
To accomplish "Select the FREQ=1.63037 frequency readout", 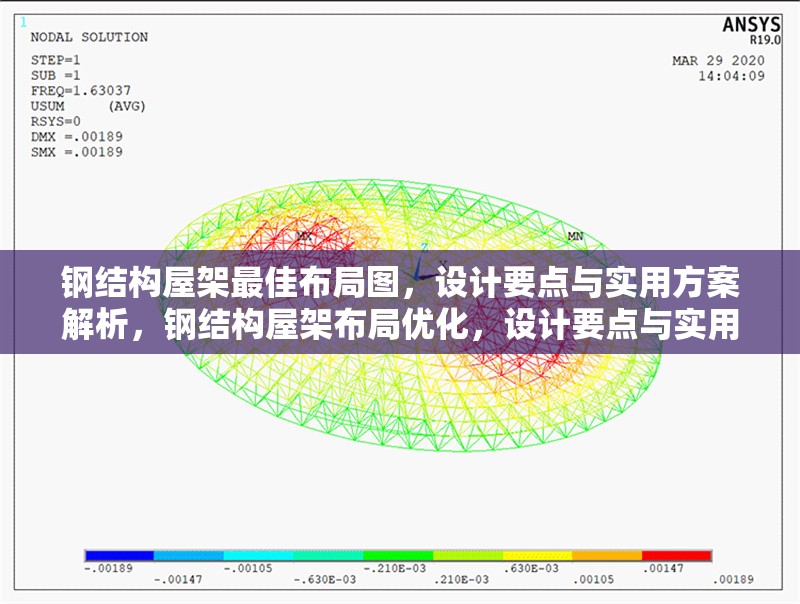I will coord(80,90).
